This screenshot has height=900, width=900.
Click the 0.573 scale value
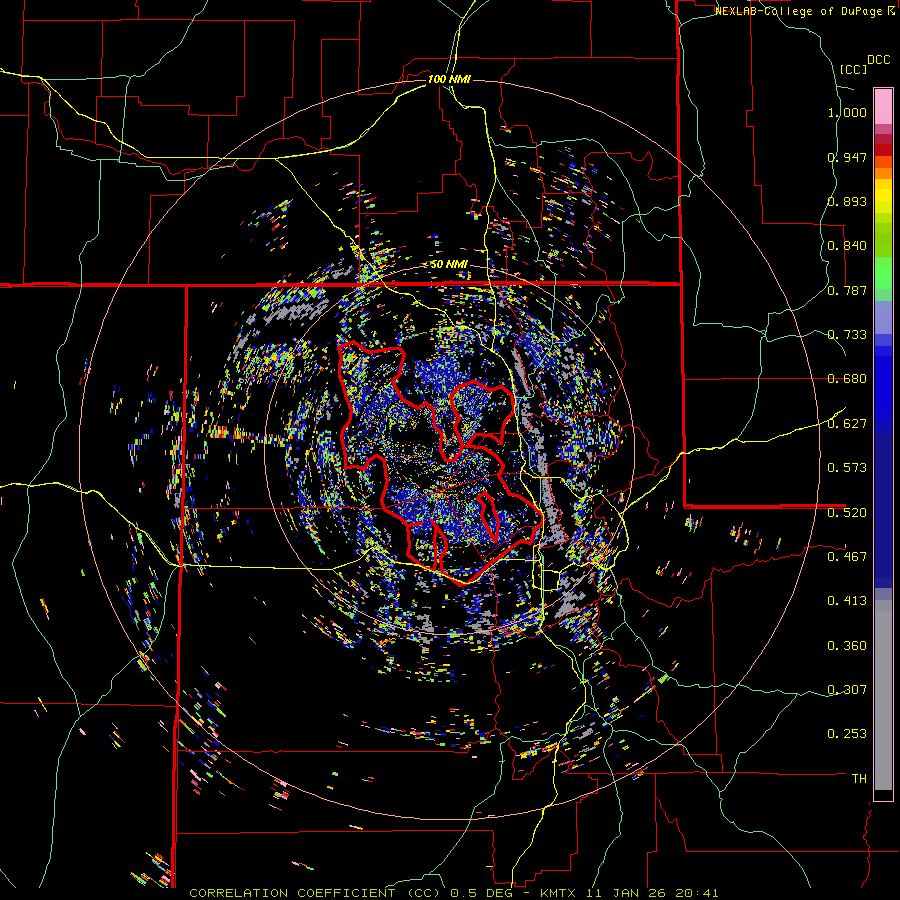click(847, 468)
